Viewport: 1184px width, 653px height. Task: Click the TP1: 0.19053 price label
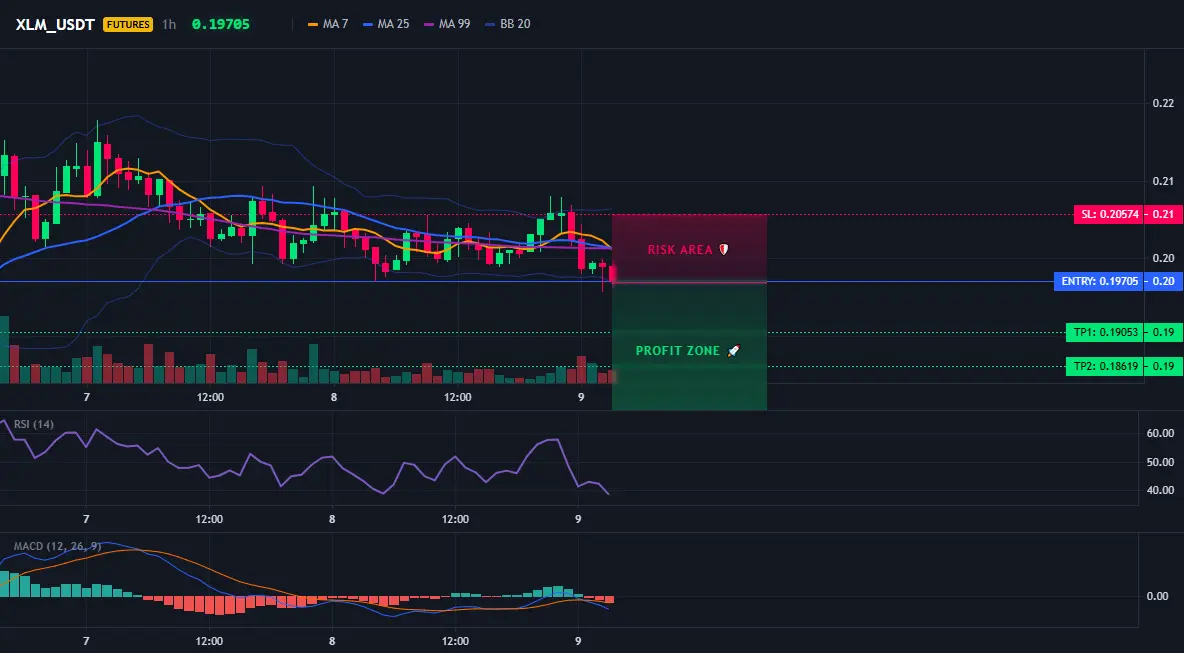pos(1103,332)
